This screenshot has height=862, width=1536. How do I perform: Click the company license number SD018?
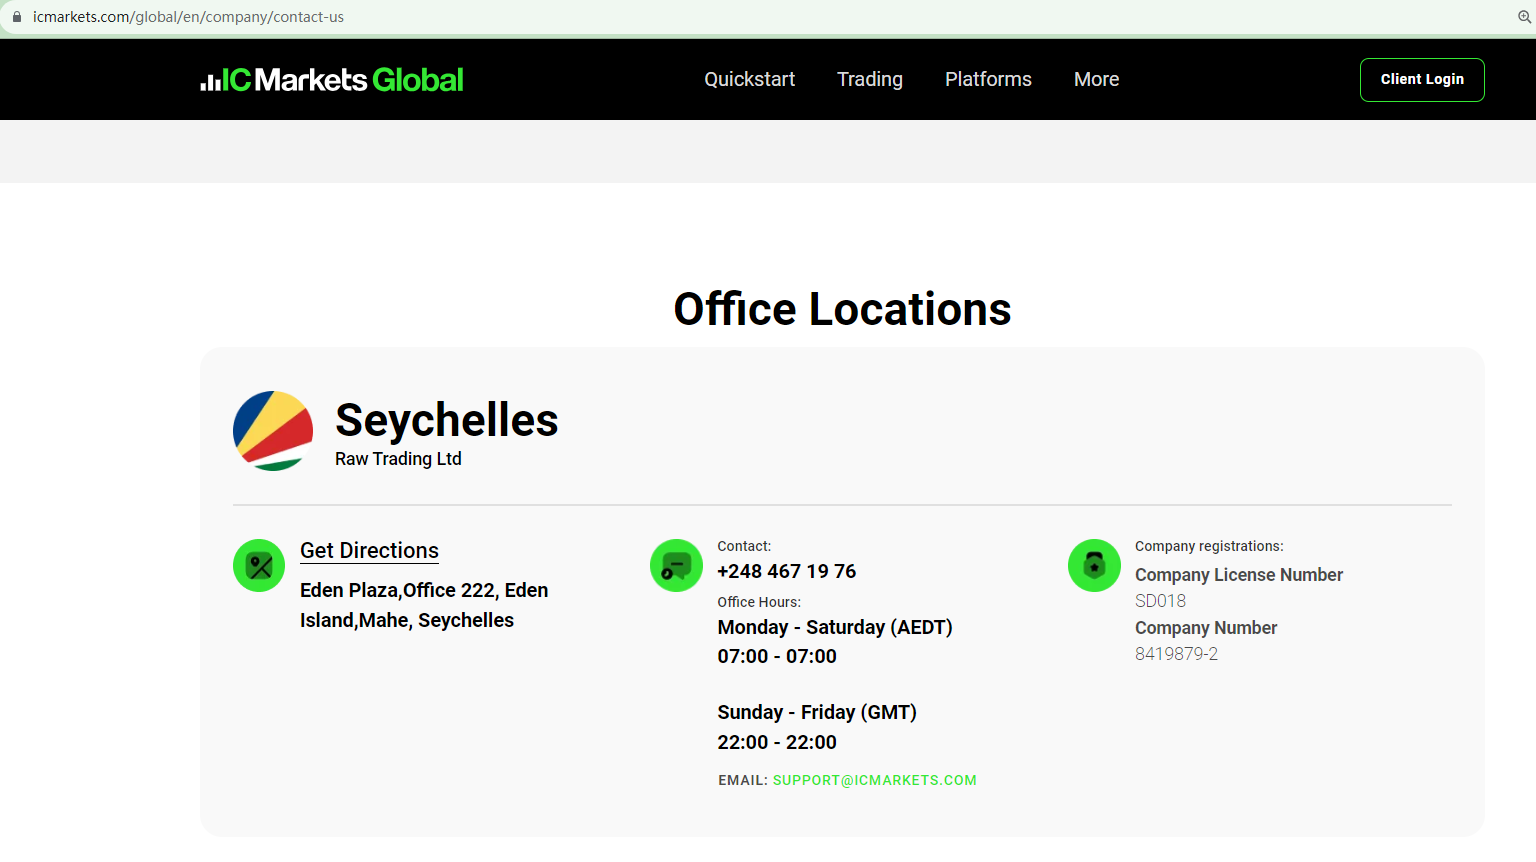(1160, 601)
